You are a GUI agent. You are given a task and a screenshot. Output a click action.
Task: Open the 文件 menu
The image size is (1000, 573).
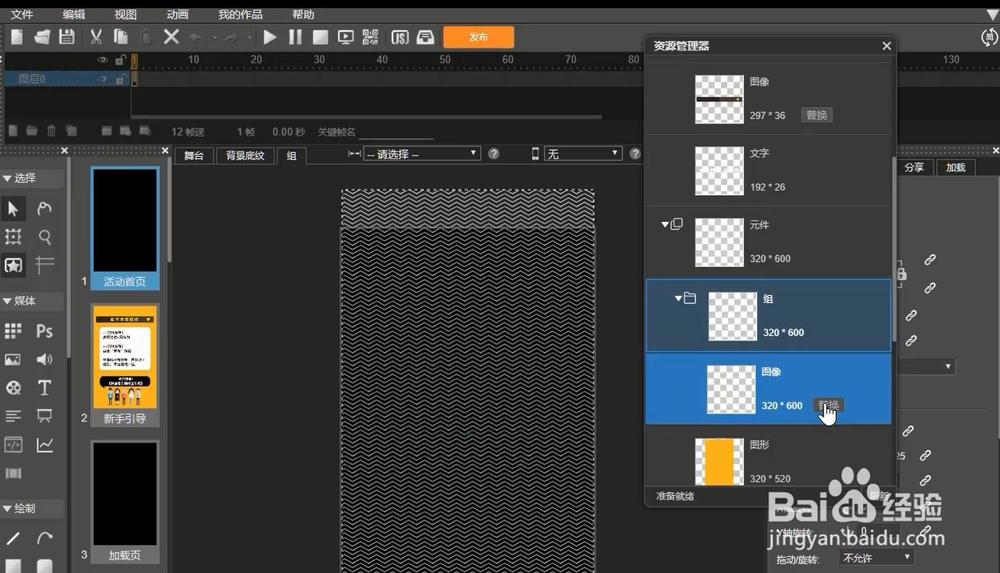click(x=22, y=14)
